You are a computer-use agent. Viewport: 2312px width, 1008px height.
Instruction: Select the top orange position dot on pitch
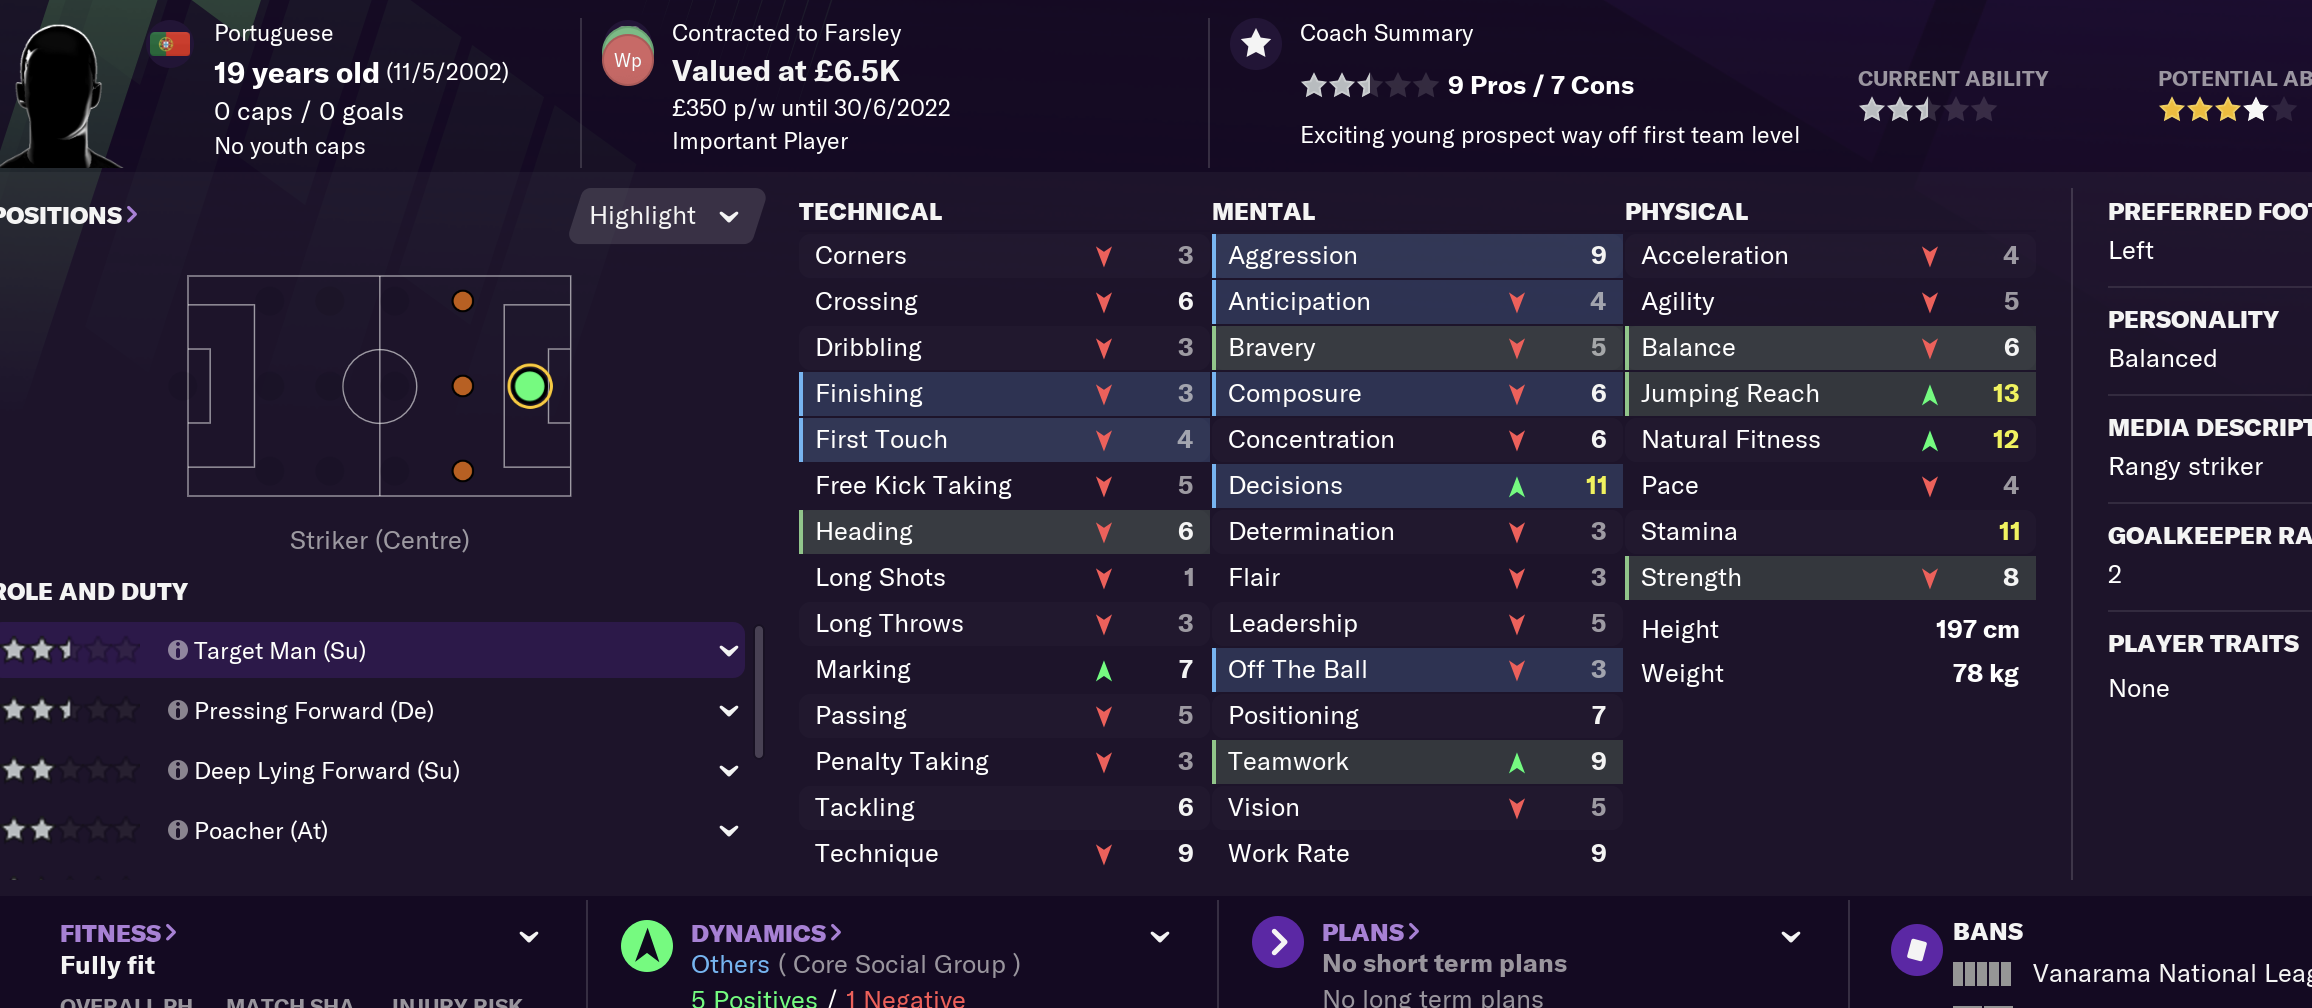462,301
